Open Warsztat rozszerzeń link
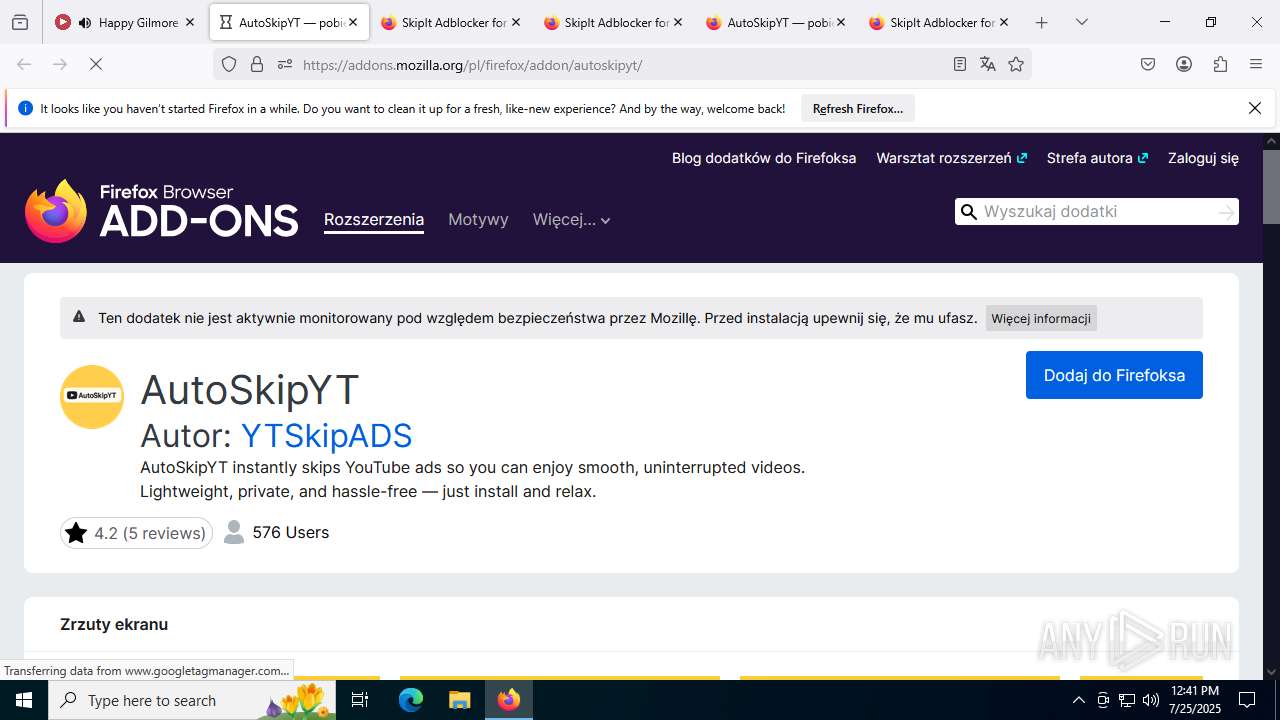Image resolution: width=1280 pixels, height=720 pixels. click(x=951, y=158)
